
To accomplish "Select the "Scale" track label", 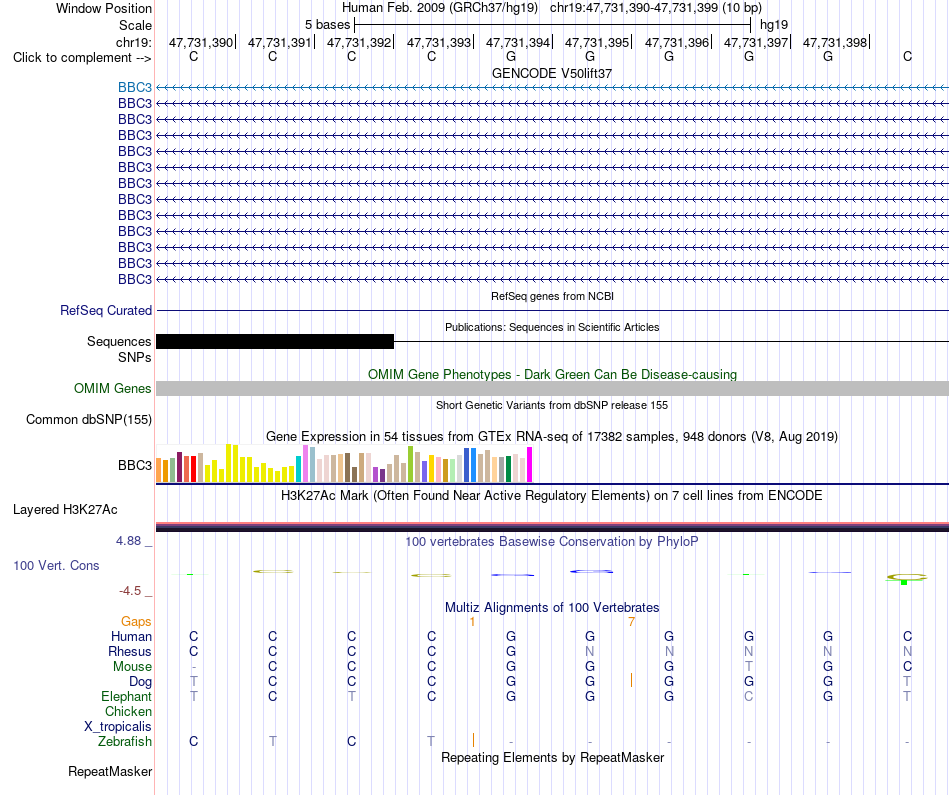I will [x=135, y=25].
